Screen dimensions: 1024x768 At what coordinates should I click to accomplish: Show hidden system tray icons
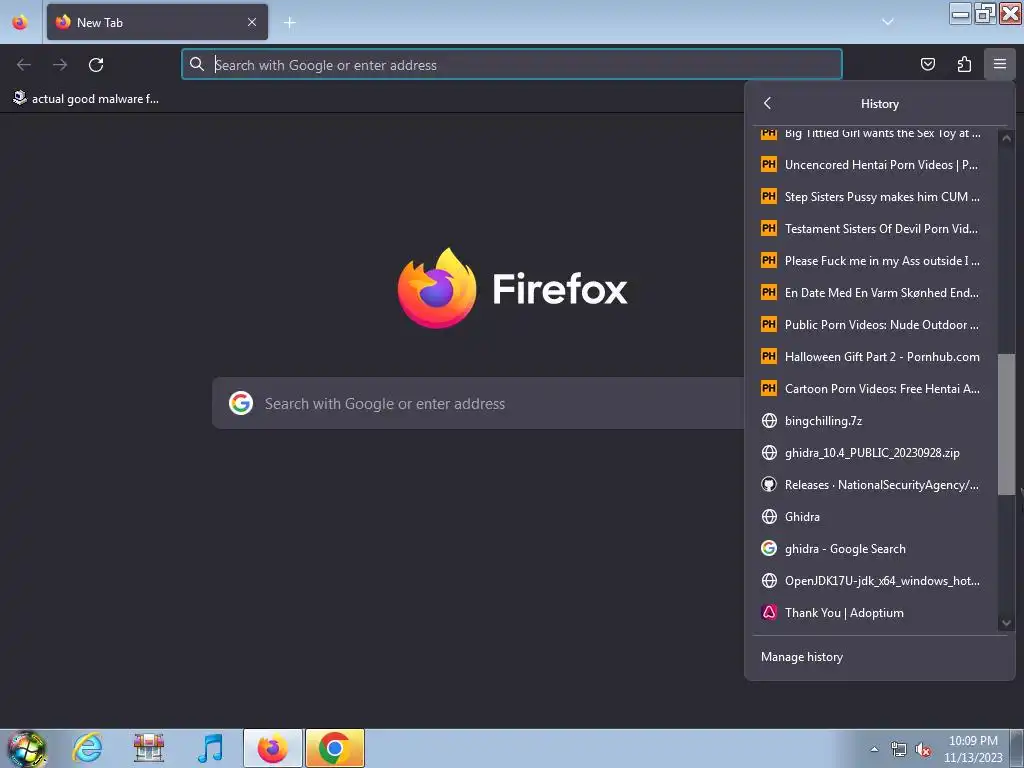tap(874, 749)
